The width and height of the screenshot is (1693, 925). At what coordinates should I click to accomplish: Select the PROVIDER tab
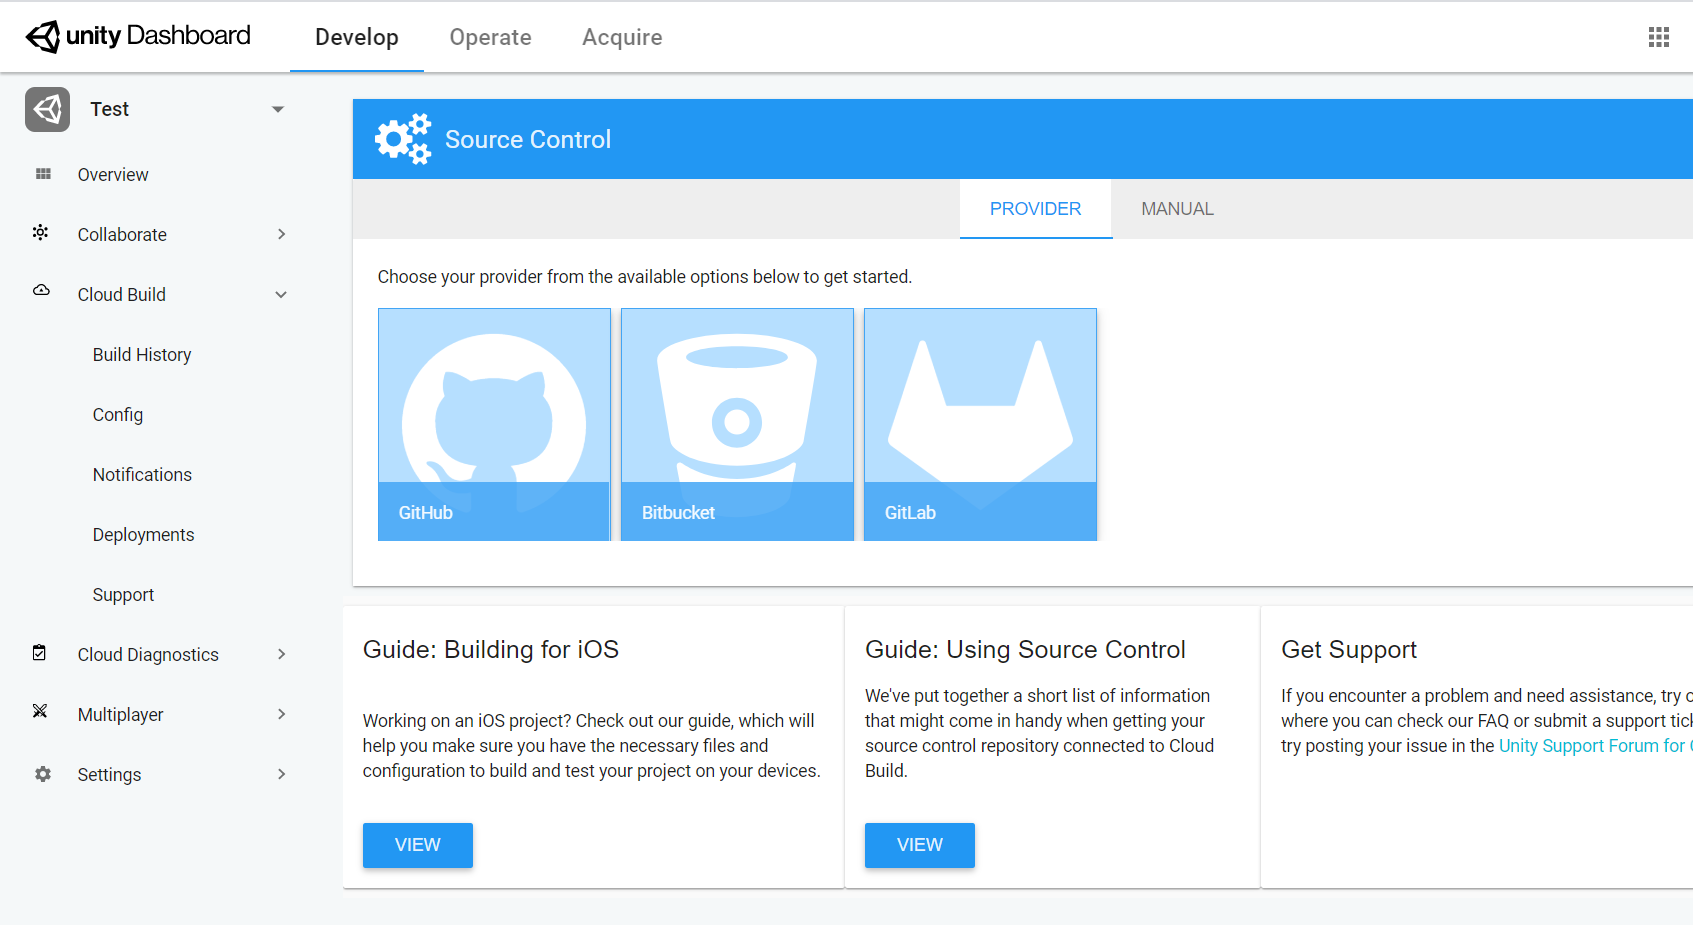(1036, 209)
